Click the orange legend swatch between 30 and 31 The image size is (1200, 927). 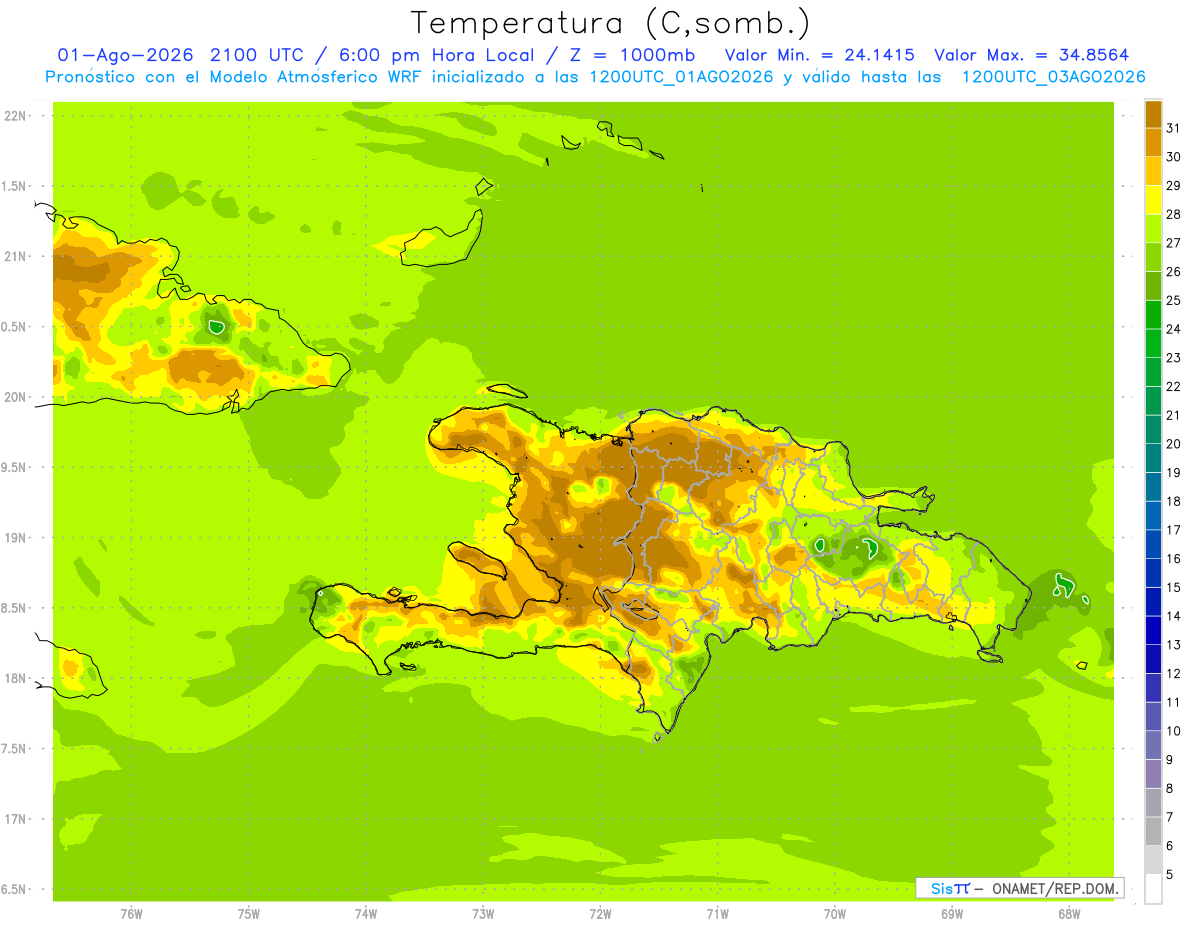click(x=1153, y=142)
